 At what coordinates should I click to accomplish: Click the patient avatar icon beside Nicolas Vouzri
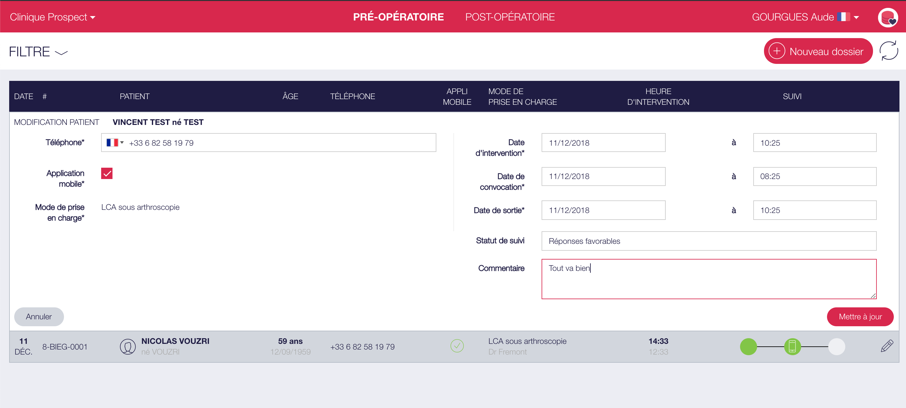point(128,347)
